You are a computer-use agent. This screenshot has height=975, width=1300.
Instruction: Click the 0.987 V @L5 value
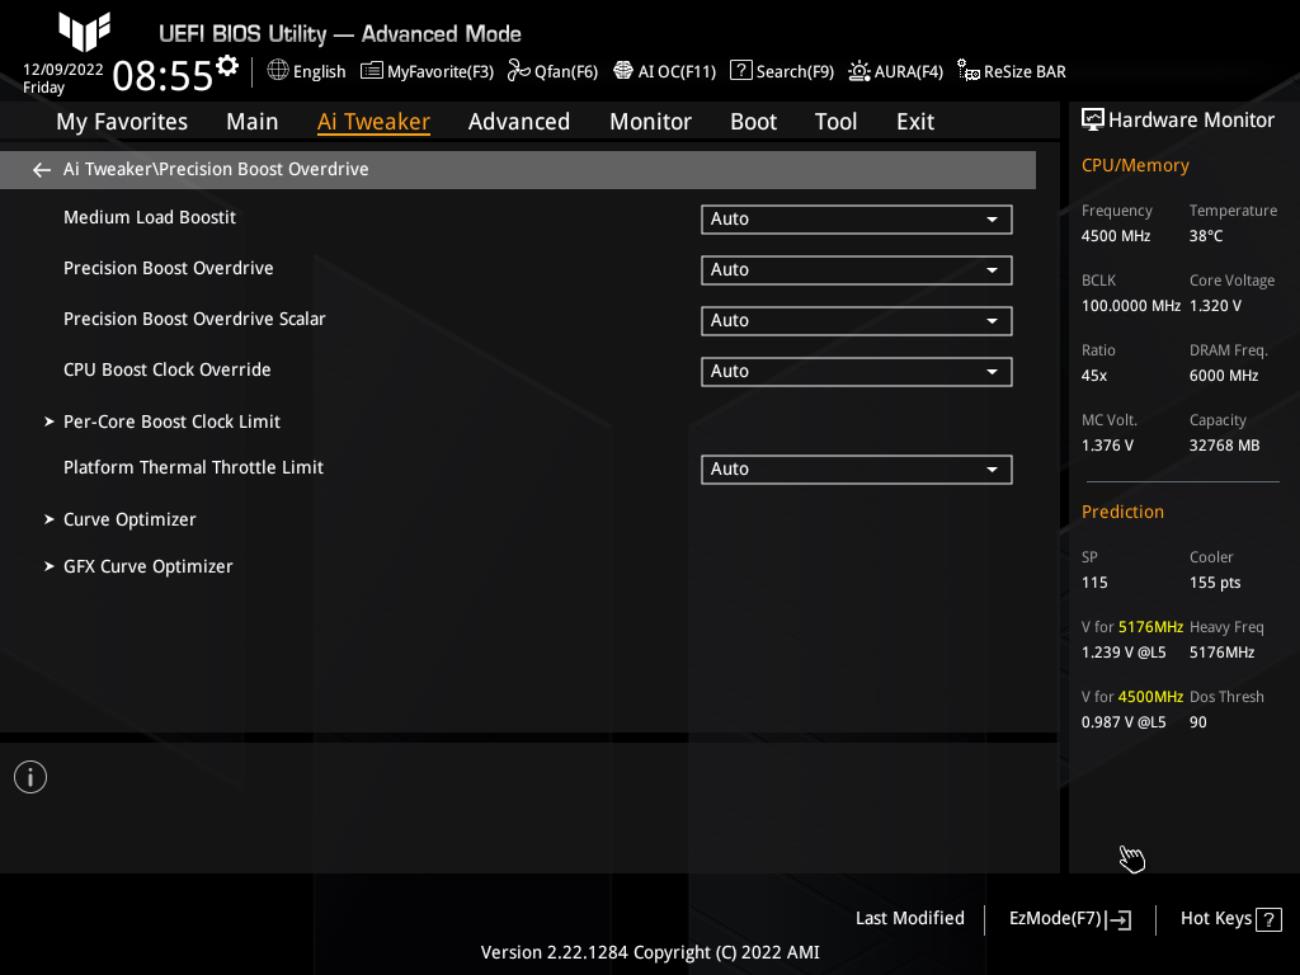pos(1123,723)
